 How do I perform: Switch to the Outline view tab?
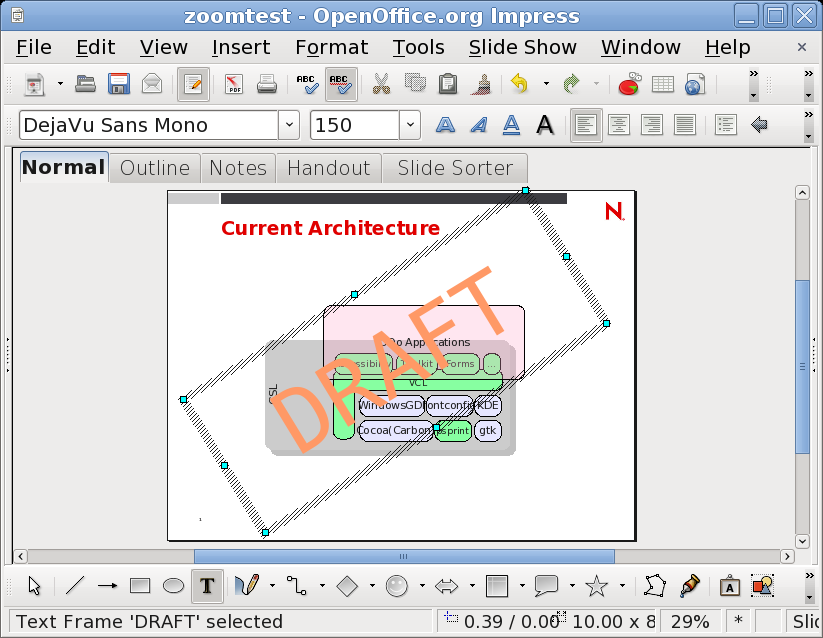155,168
